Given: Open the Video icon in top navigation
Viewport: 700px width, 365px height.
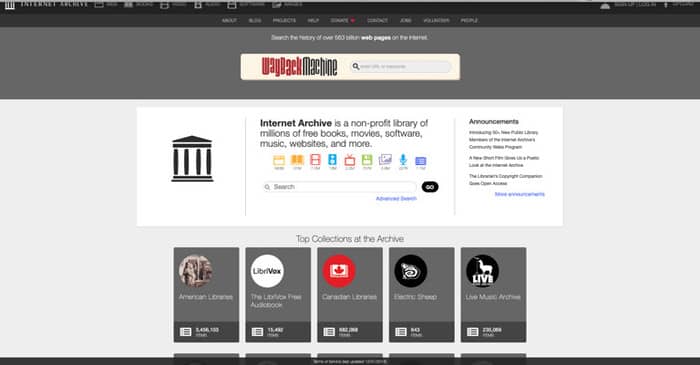Looking at the screenshot, I should coord(164,4).
